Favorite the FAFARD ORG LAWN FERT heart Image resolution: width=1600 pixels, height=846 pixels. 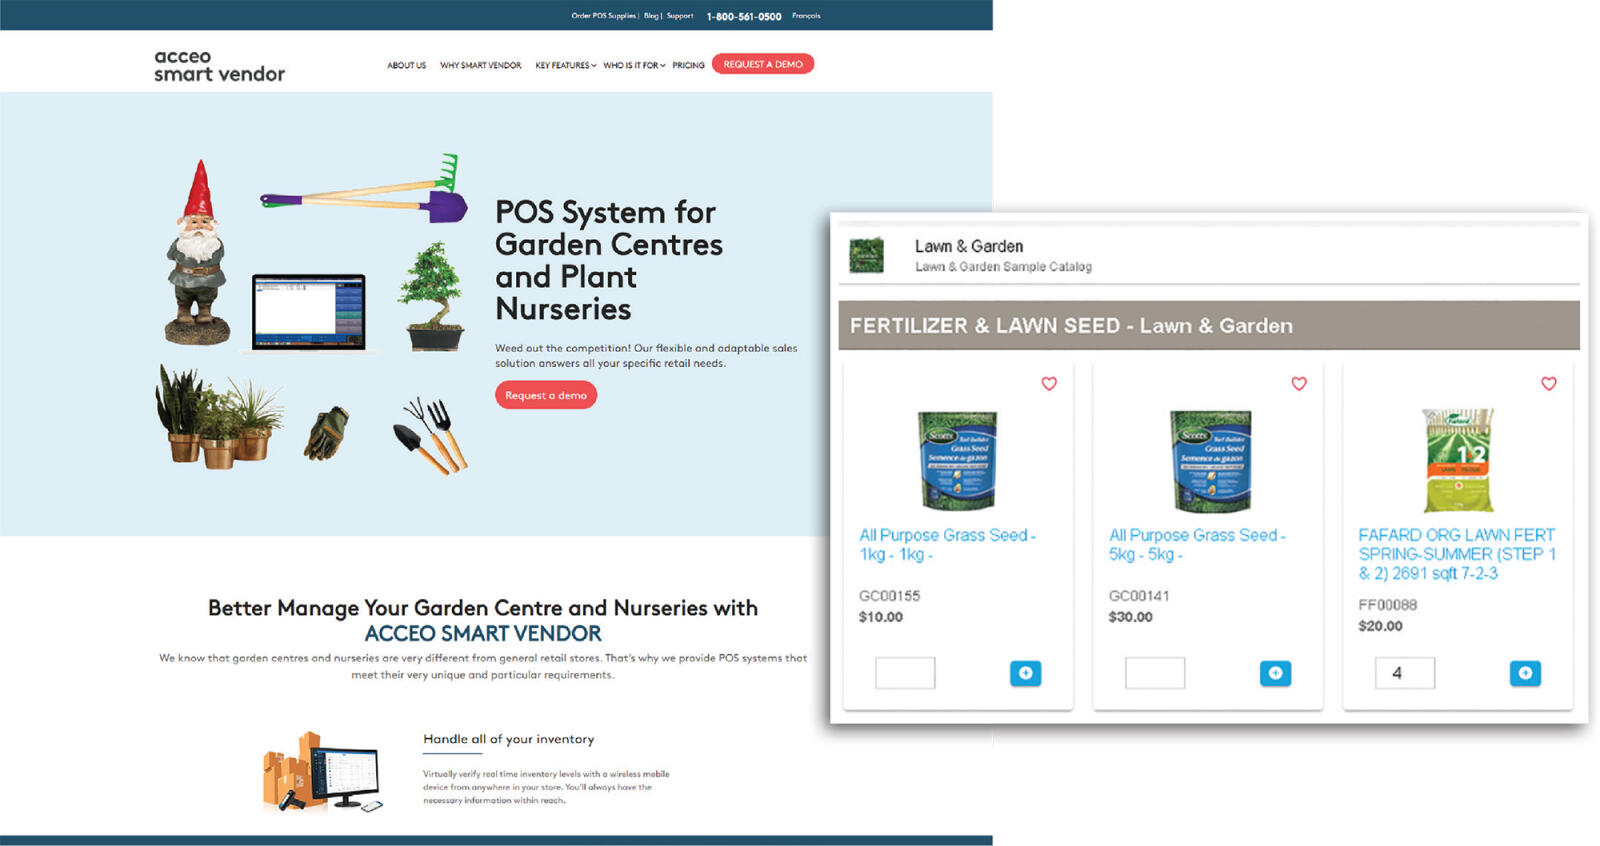pos(1549,384)
